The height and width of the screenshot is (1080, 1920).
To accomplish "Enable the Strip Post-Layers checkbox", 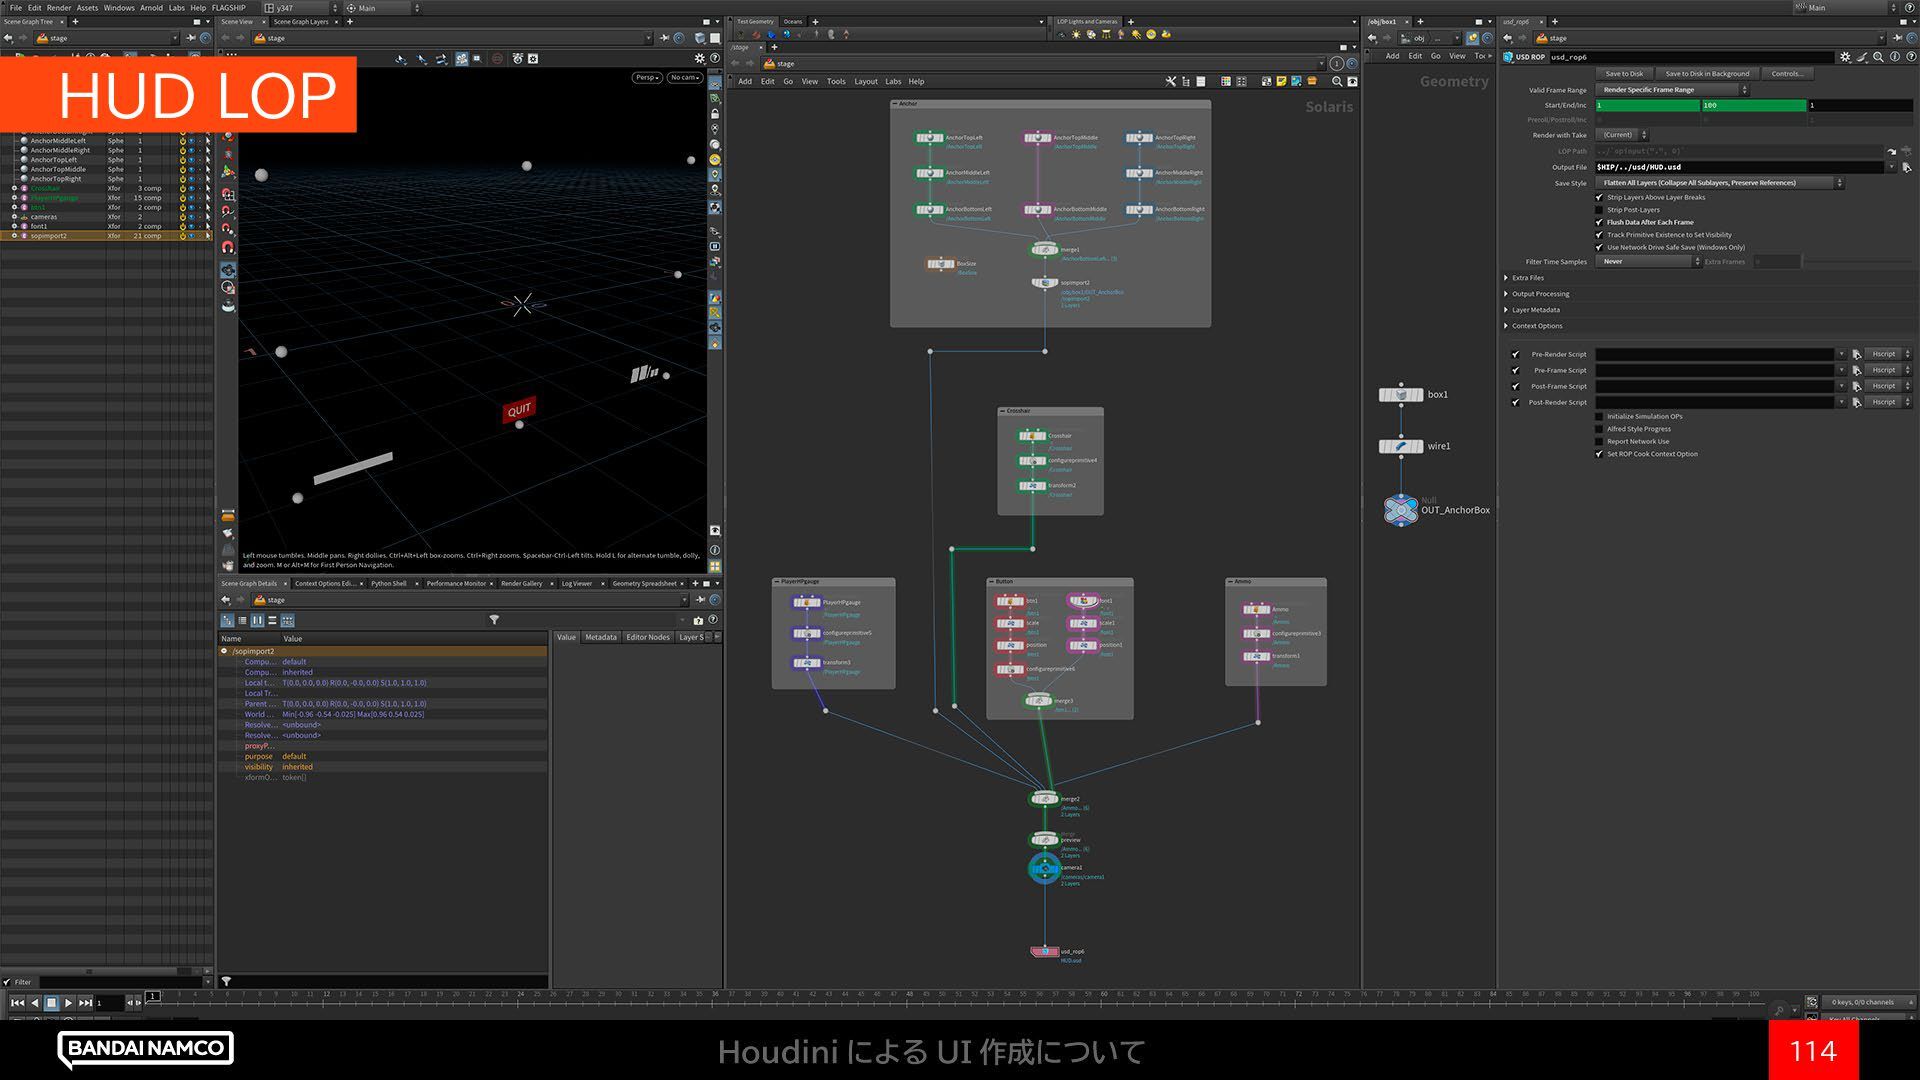I will [1599, 210].
